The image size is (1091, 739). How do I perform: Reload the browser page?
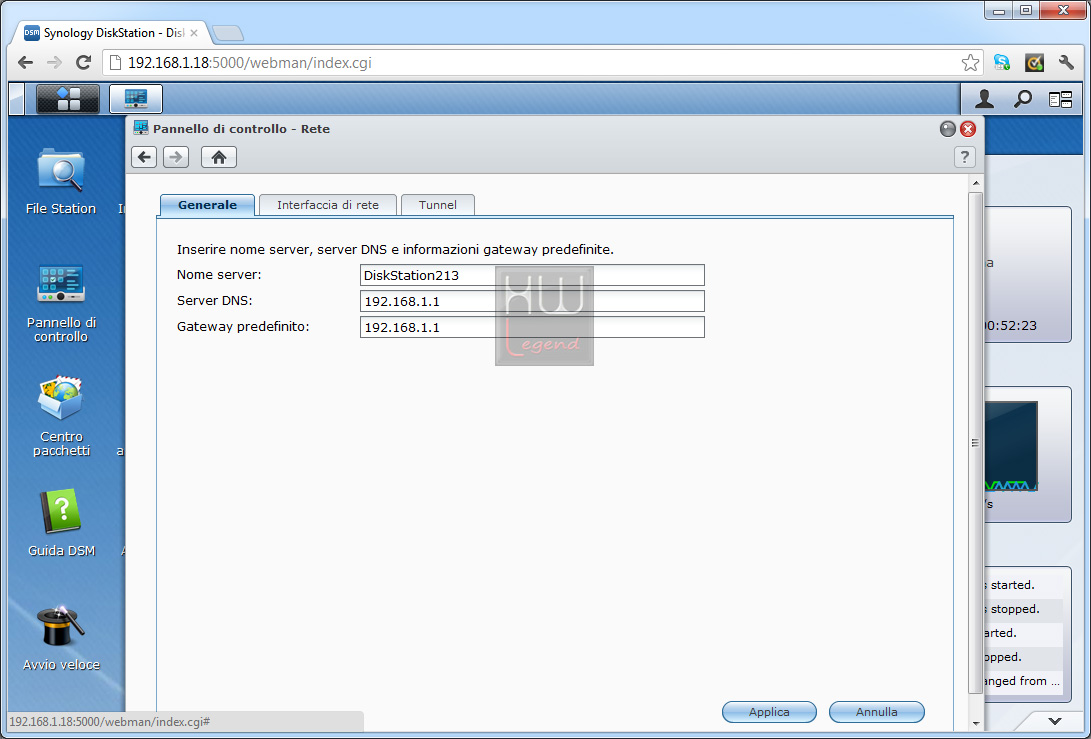point(83,63)
